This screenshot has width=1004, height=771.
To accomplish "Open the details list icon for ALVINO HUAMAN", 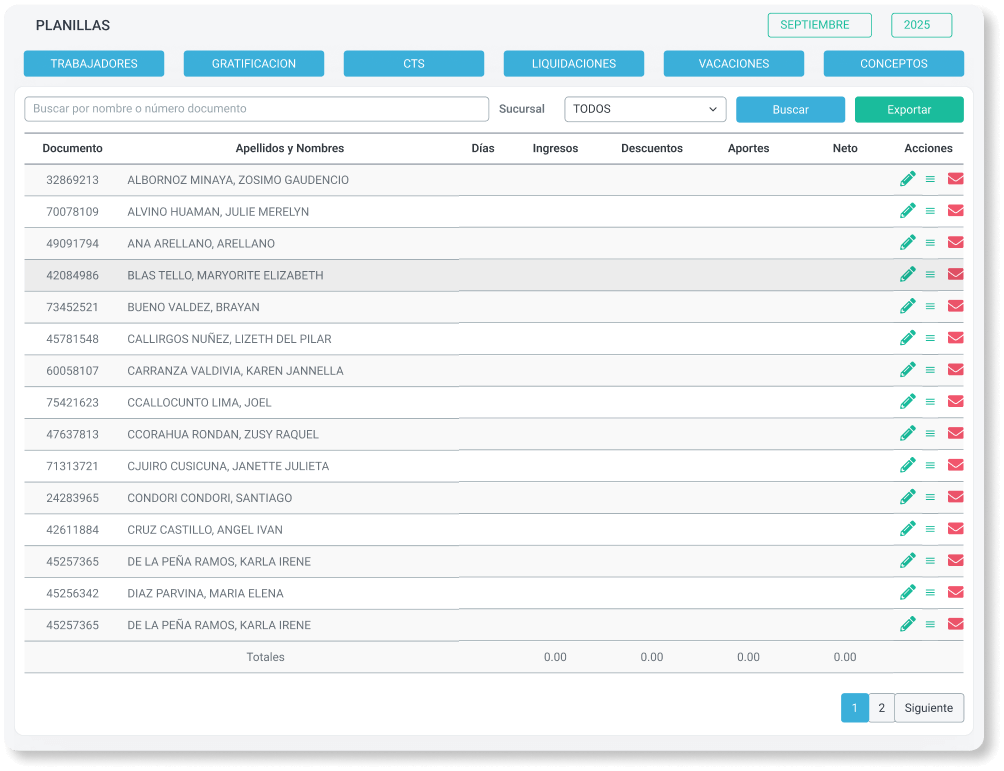I will [x=930, y=211].
